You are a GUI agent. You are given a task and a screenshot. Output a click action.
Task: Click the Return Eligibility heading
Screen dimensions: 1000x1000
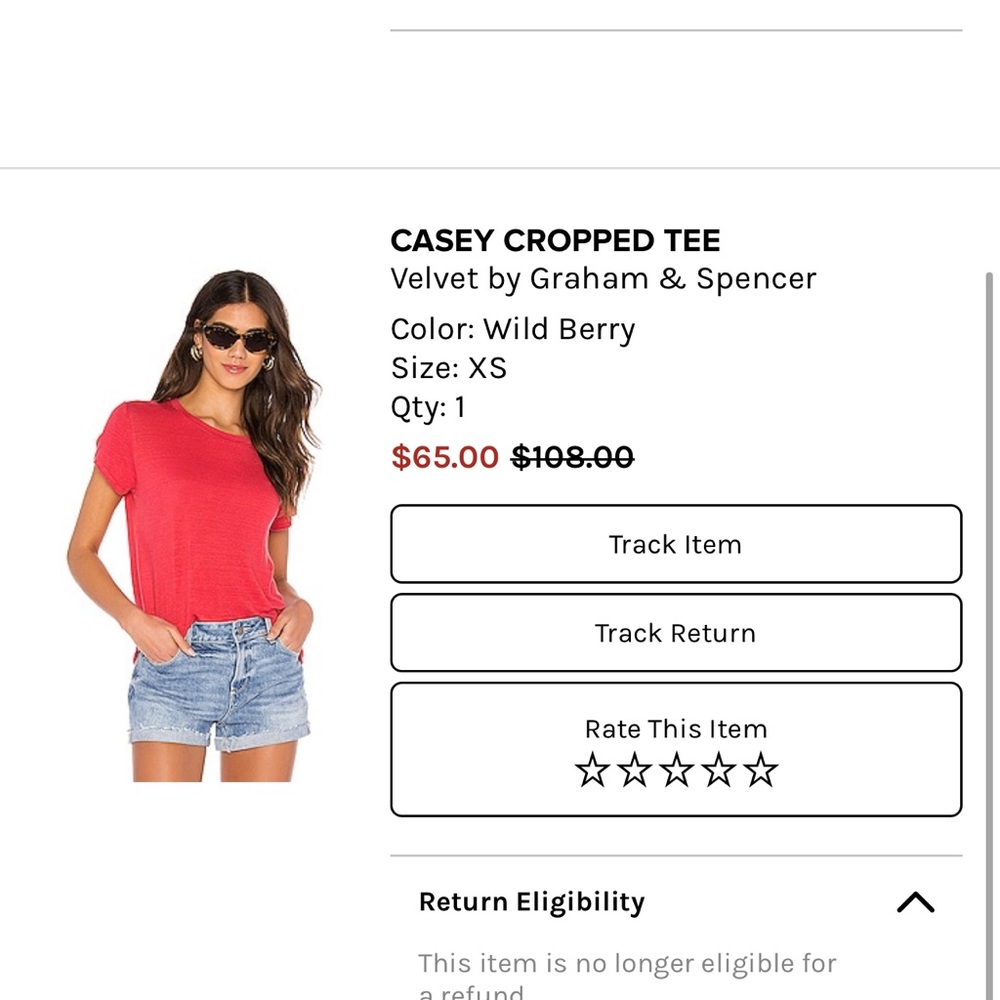click(530, 902)
